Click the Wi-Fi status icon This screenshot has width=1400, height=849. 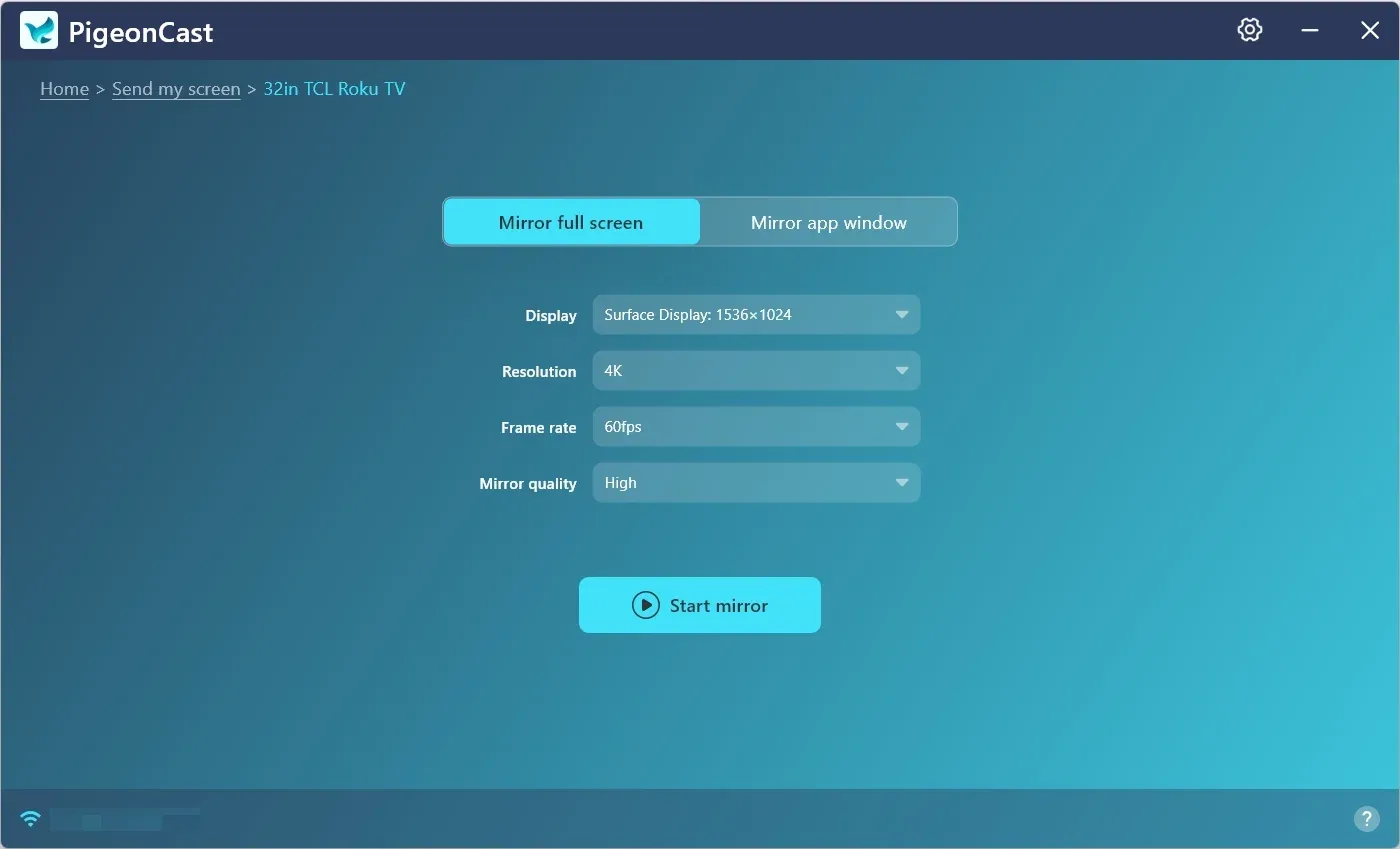31,819
